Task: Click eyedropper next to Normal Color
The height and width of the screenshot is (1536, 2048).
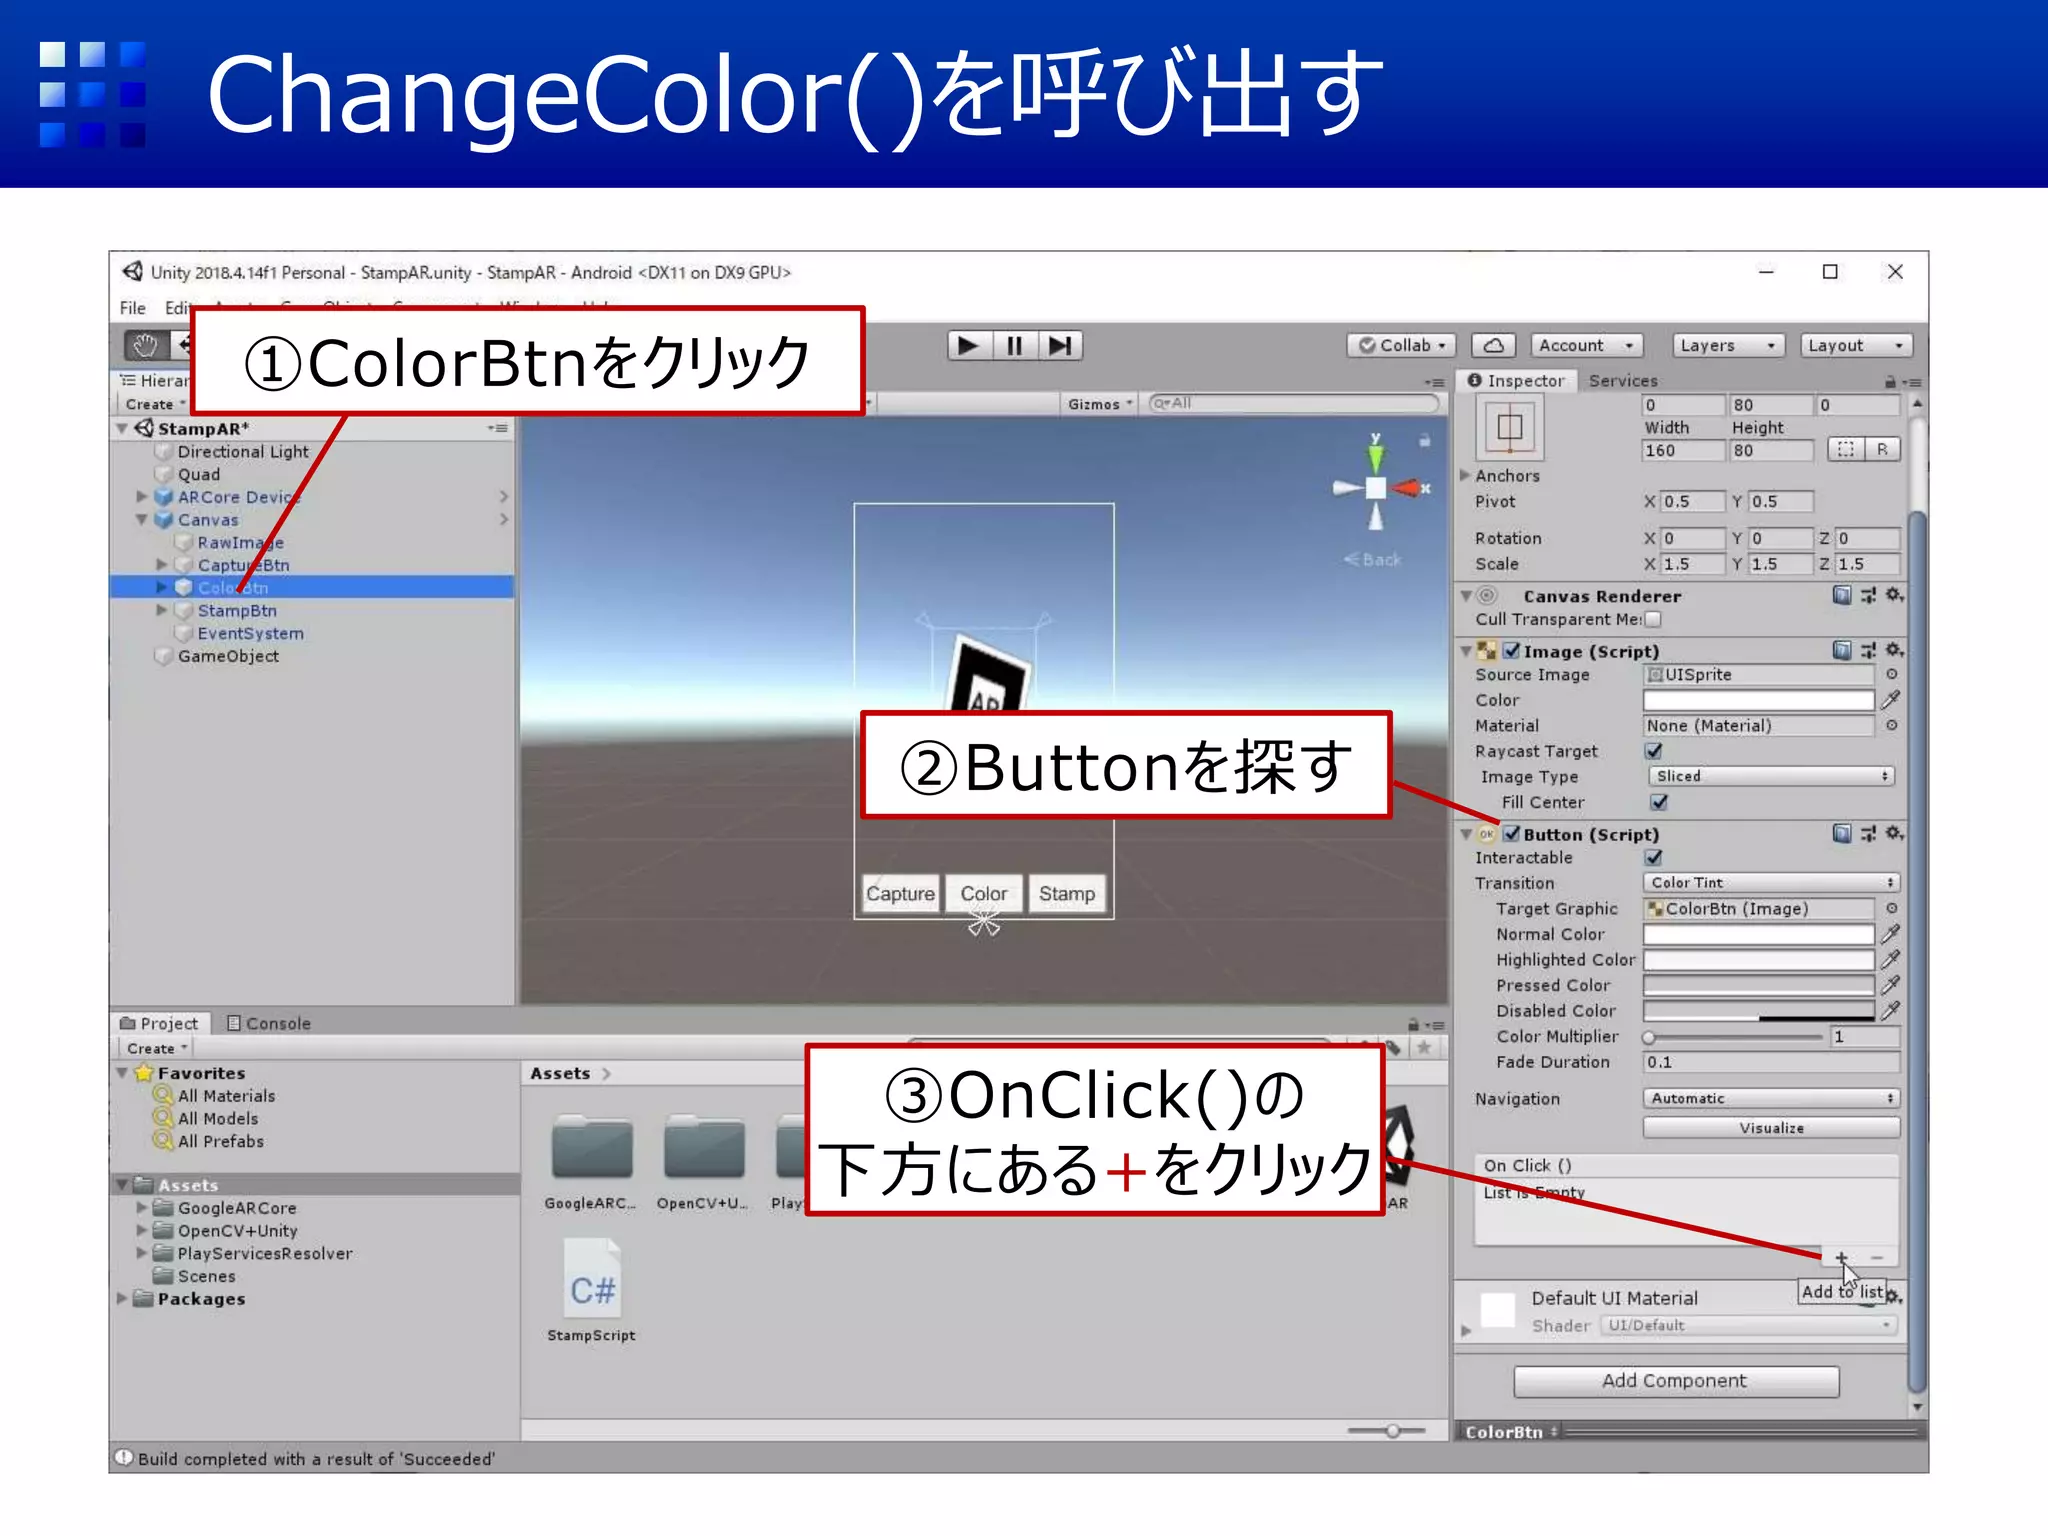Action: (x=1891, y=934)
